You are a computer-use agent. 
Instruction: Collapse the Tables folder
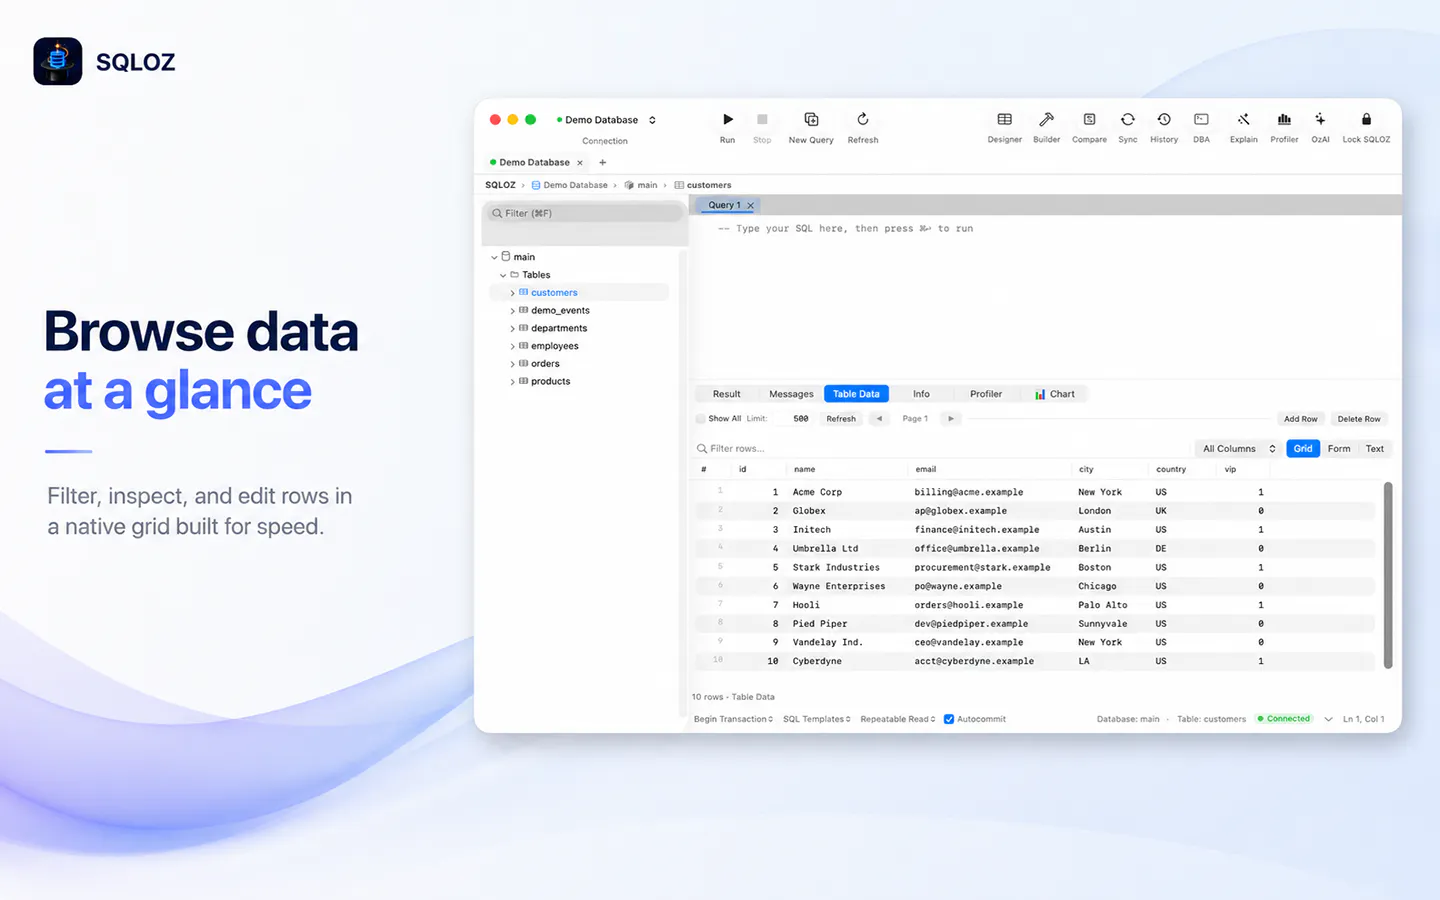point(503,275)
